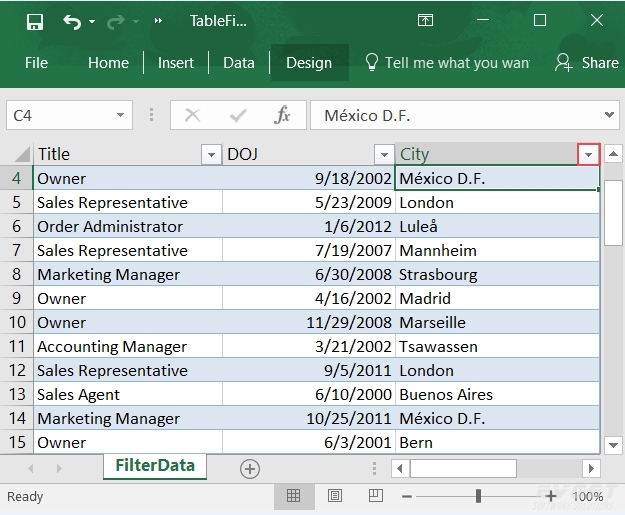
Task: Click the Save icon in title bar
Action: pos(34,21)
